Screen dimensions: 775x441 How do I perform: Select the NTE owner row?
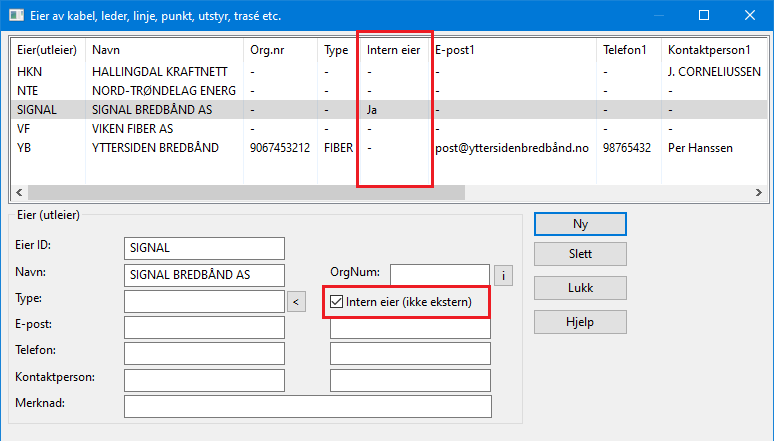tap(389, 91)
